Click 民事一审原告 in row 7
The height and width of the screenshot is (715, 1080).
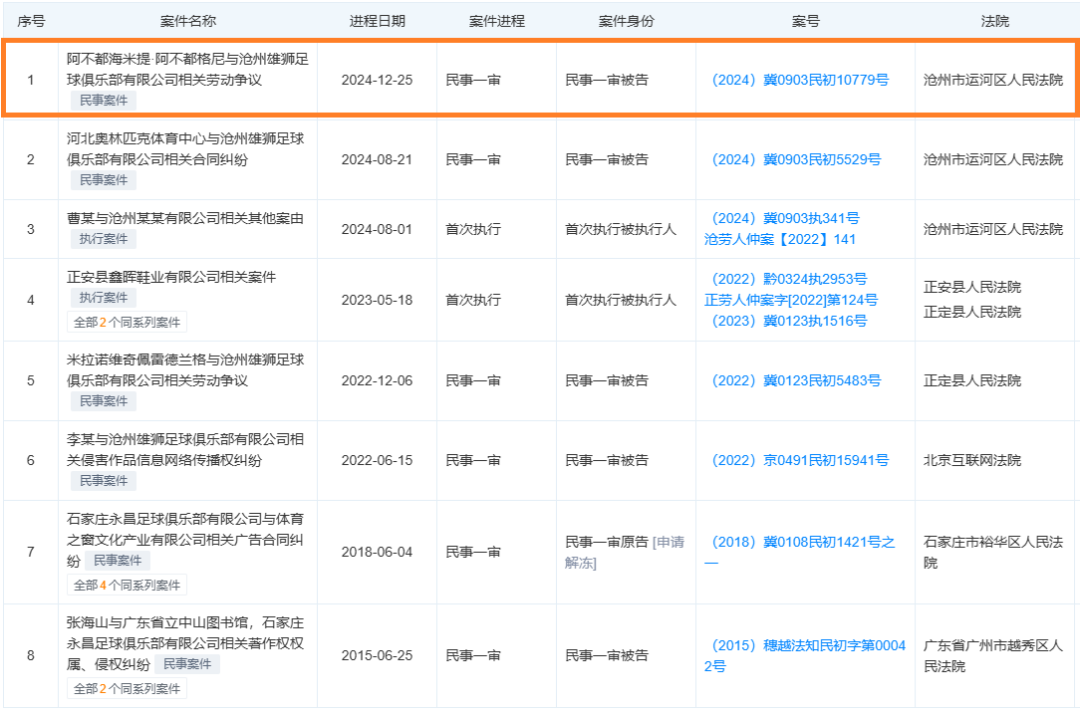[x=607, y=542]
